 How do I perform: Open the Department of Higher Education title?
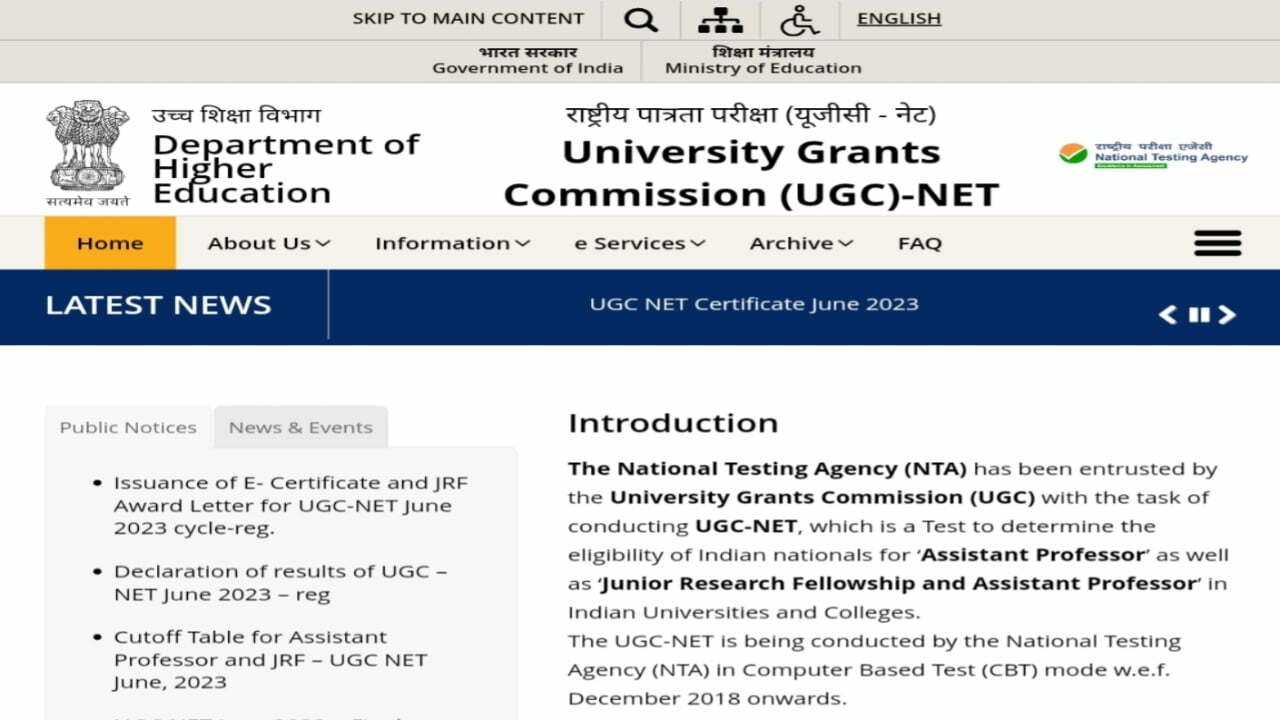click(x=286, y=168)
